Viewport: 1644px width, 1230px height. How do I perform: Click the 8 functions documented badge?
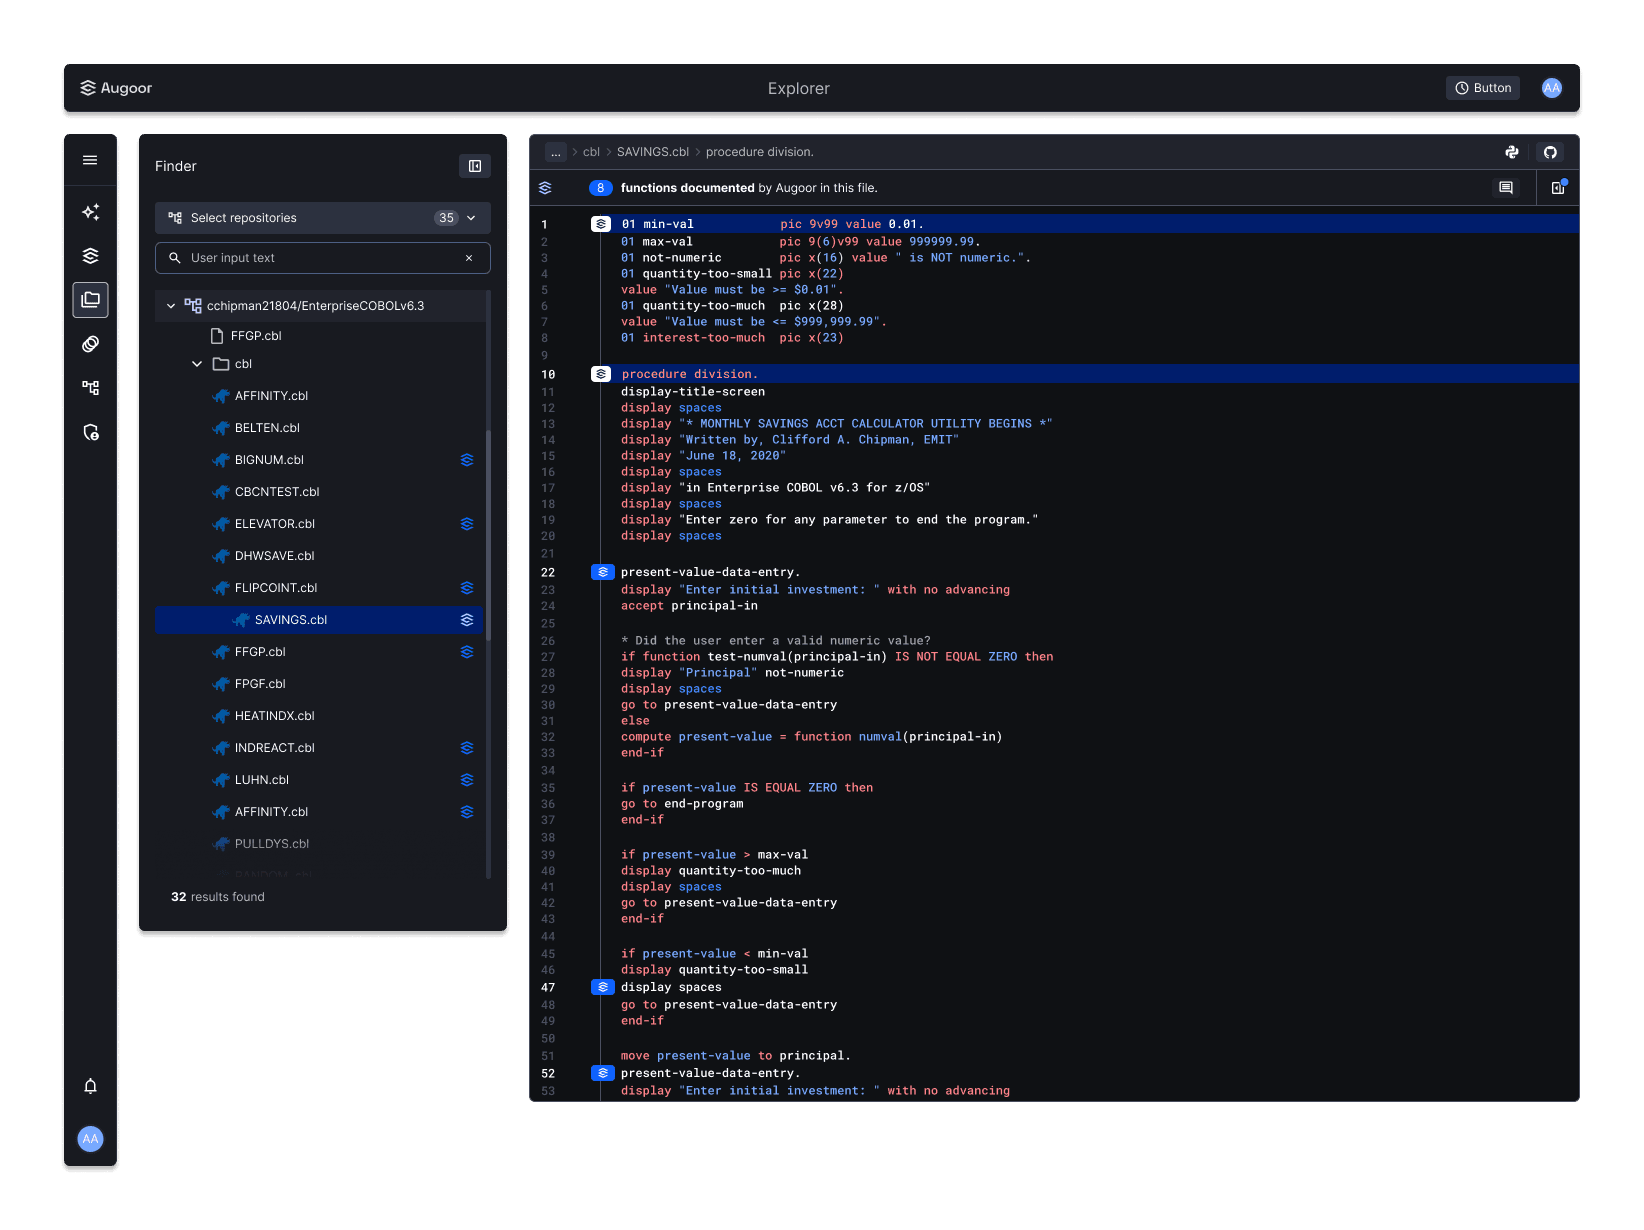(600, 188)
